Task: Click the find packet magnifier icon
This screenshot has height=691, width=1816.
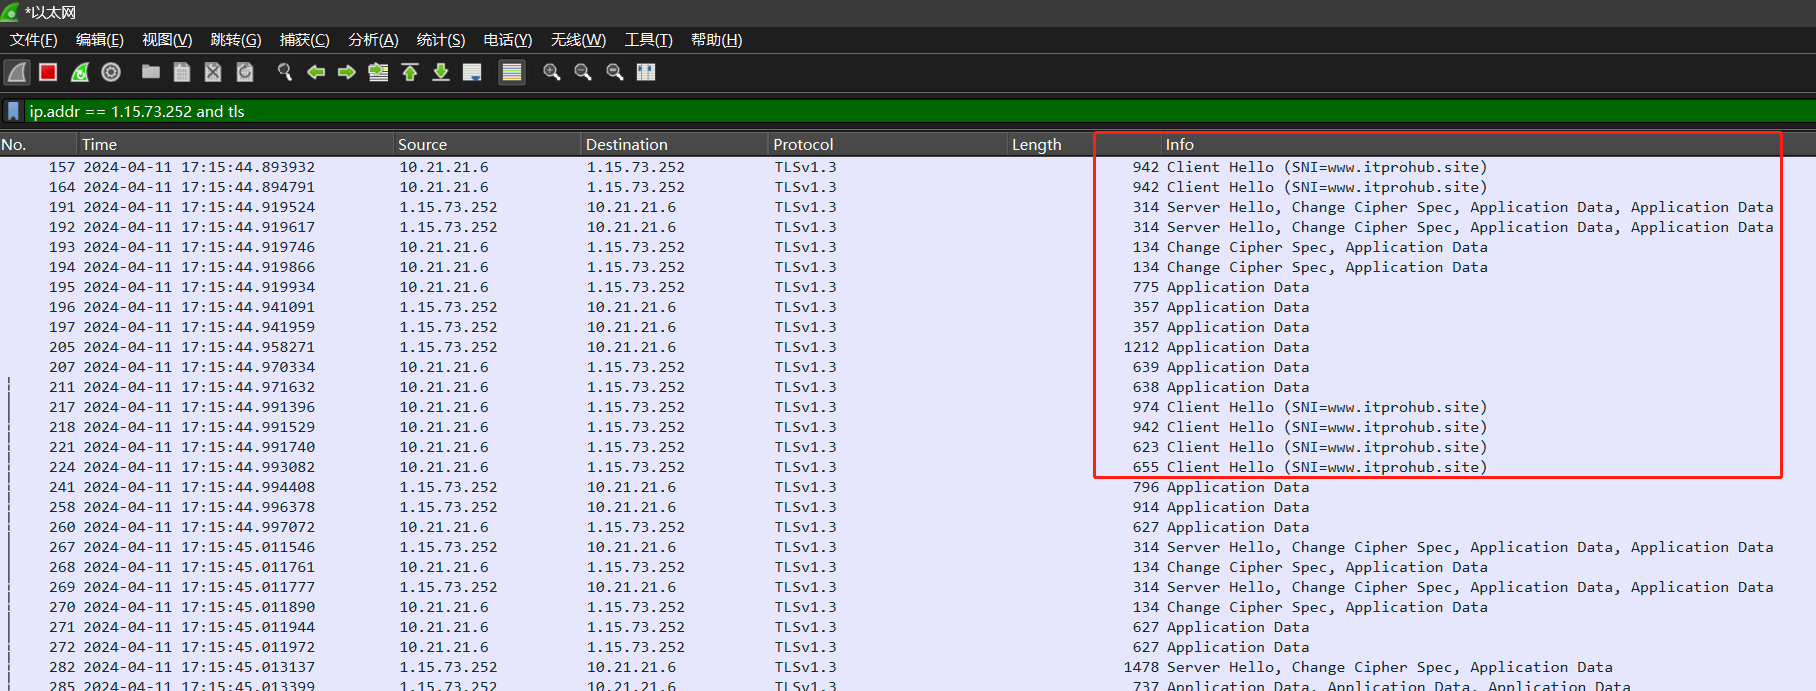Action: pyautogui.click(x=285, y=72)
